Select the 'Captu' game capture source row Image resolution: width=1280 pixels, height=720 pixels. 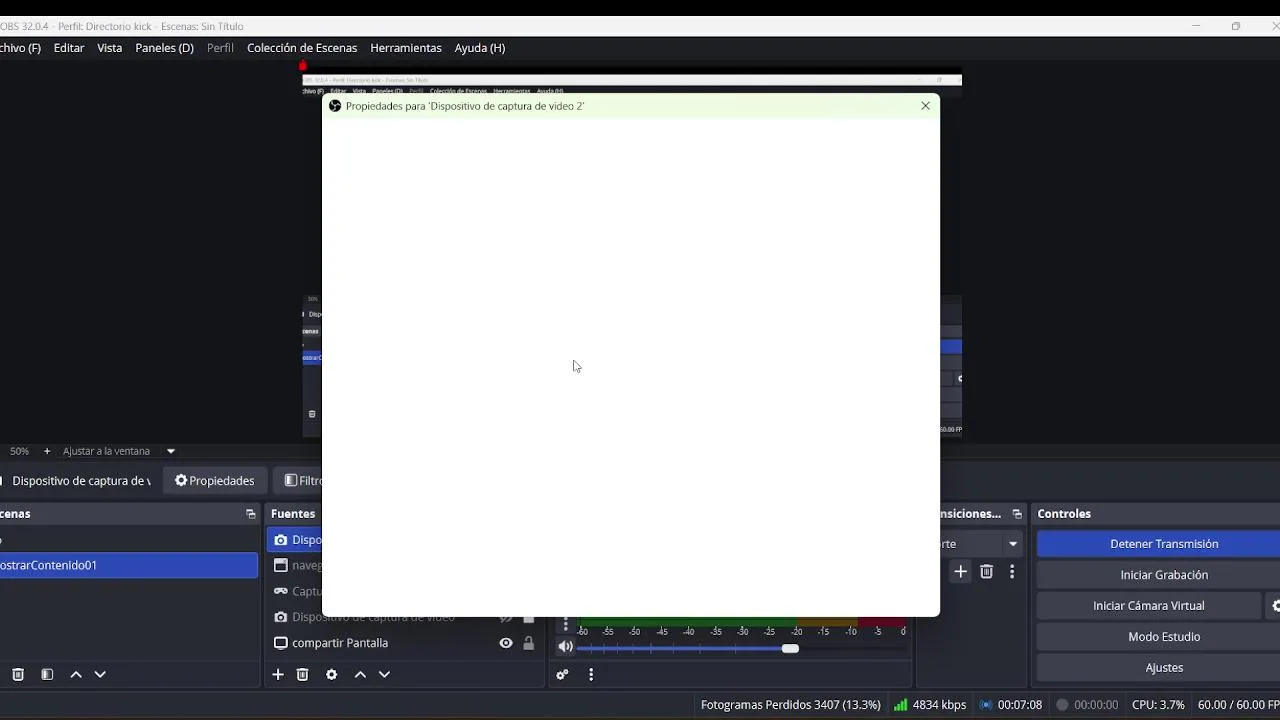point(295,591)
